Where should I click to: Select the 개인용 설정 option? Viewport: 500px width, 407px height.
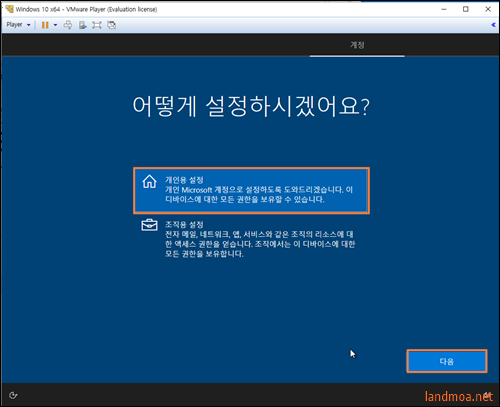click(x=251, y=191)
